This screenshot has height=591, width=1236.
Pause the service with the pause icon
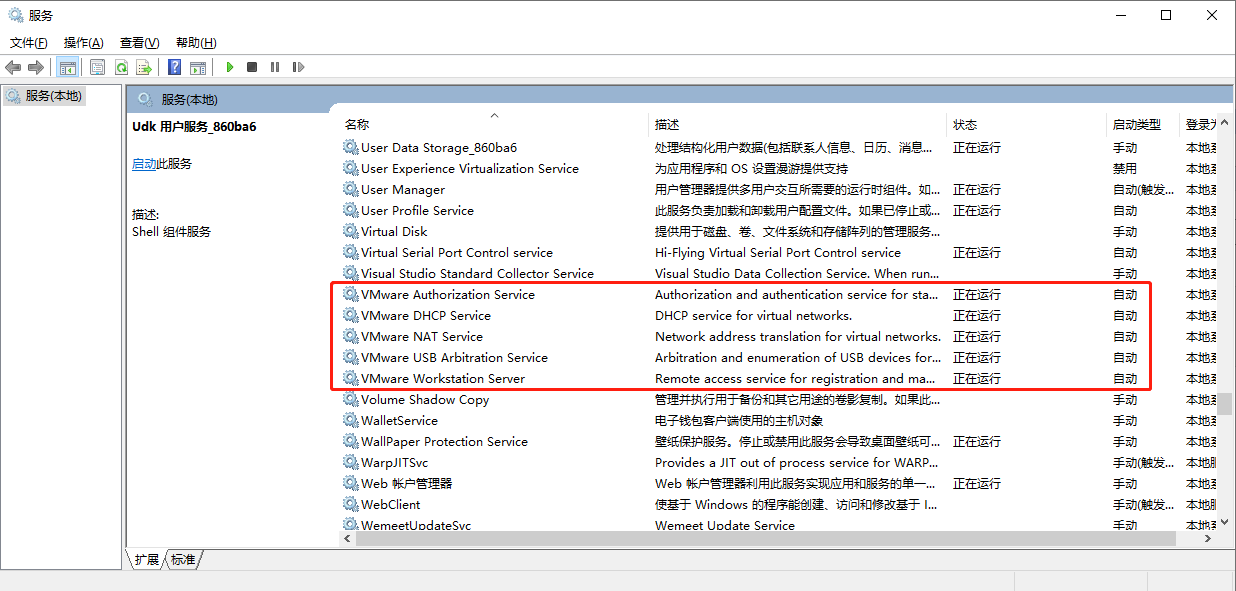pos(275,67)
